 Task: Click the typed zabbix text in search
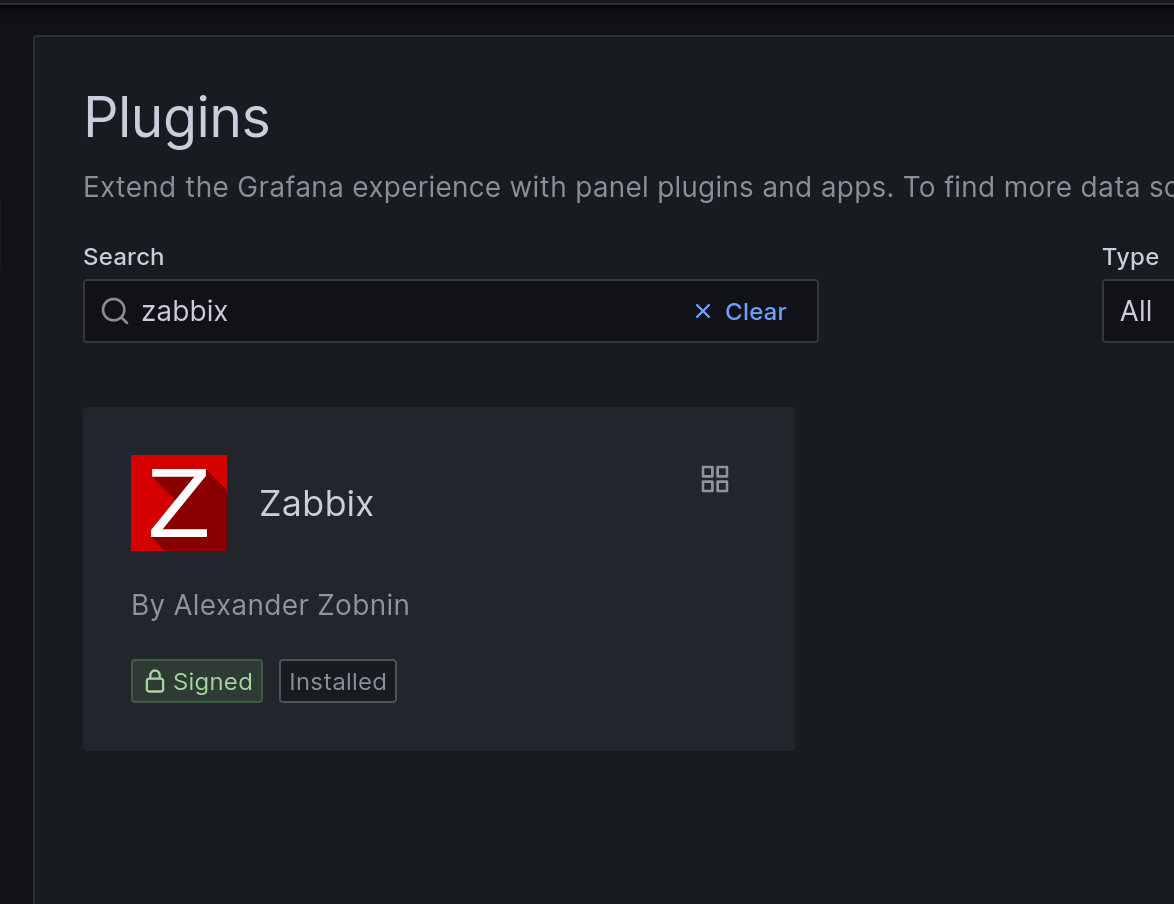point(185,312)
